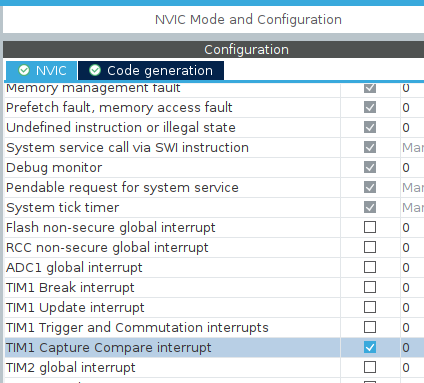Select the TIM1 Break interrupt row

coord(214,287)
